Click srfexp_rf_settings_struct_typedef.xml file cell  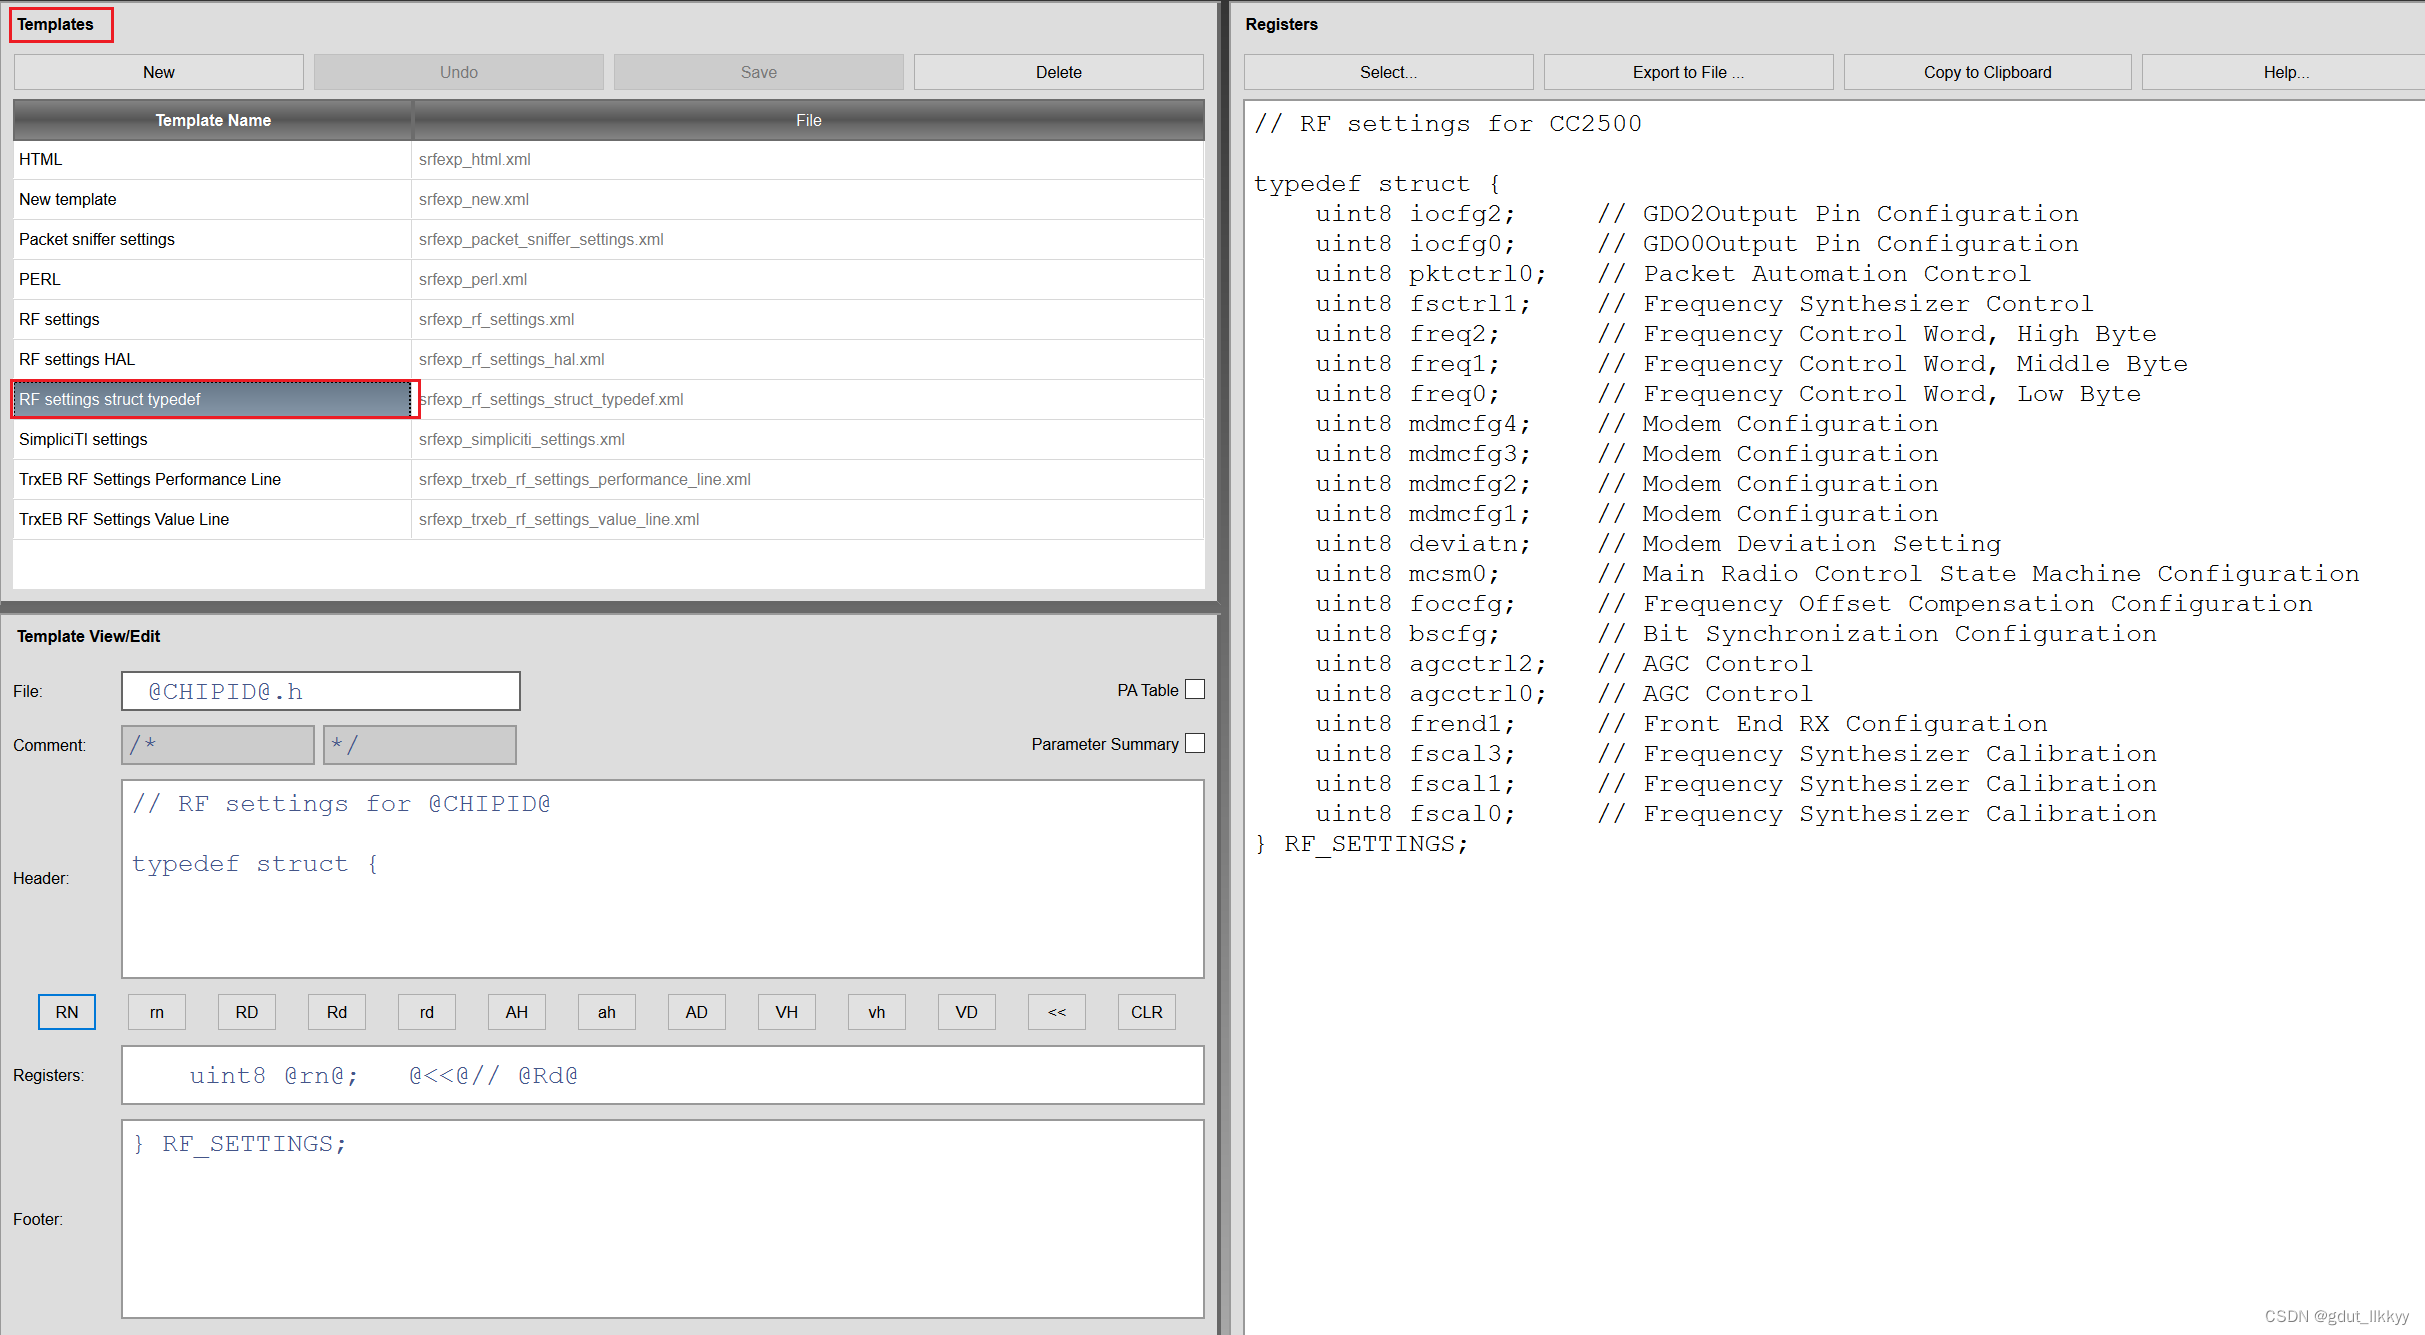coord(808,399)
